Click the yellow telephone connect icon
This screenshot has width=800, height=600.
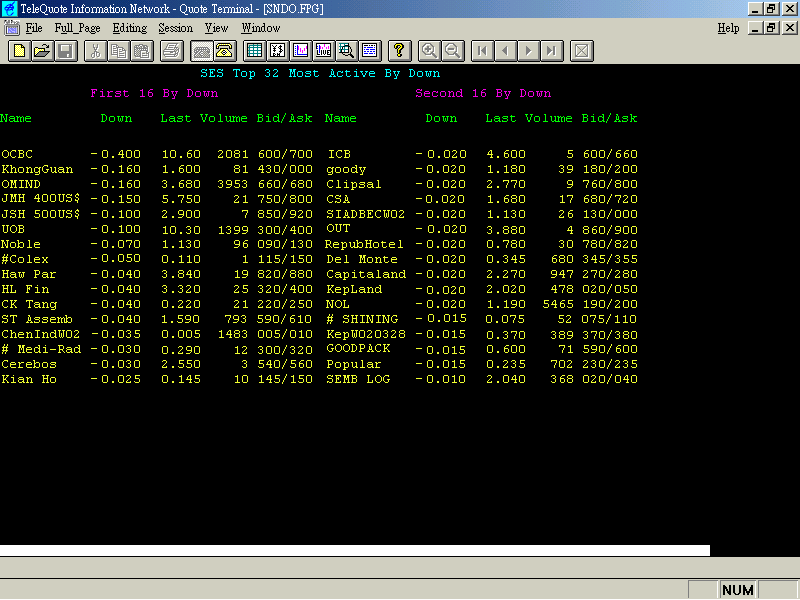pyautogui.click(x=224, y=51)
